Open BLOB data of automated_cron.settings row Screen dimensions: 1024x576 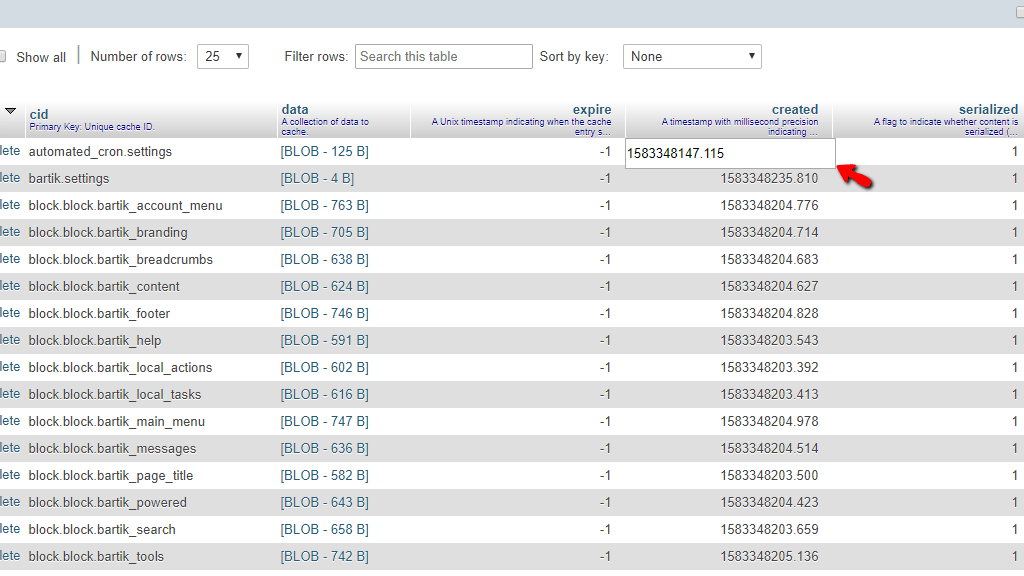coord(325,152)
